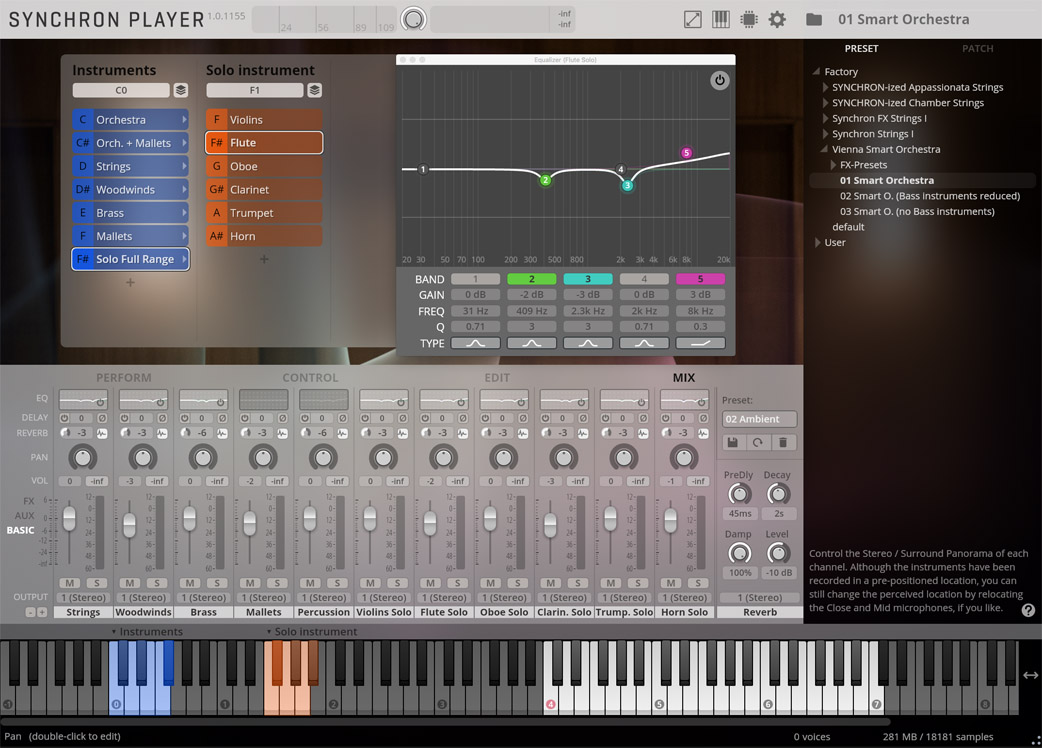
Task: Add new slot under Instruments list
Action: (x=130, y=282)
